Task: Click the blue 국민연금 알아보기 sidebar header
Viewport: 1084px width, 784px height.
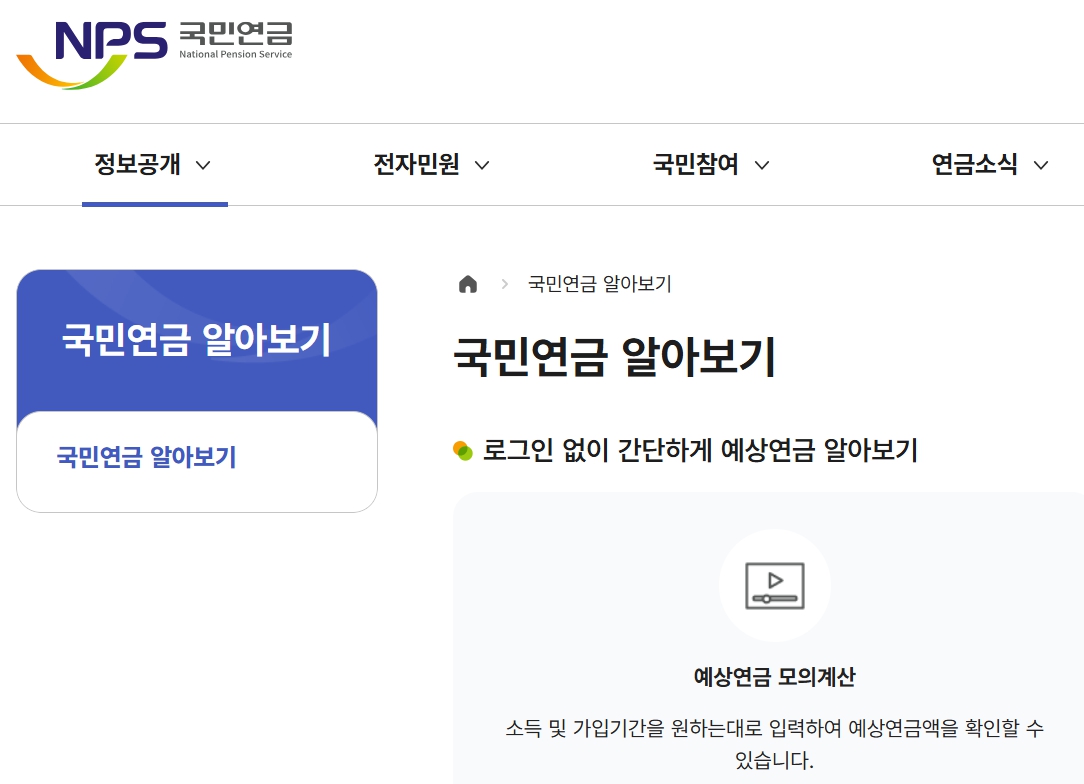Action: tap(197, 339)
